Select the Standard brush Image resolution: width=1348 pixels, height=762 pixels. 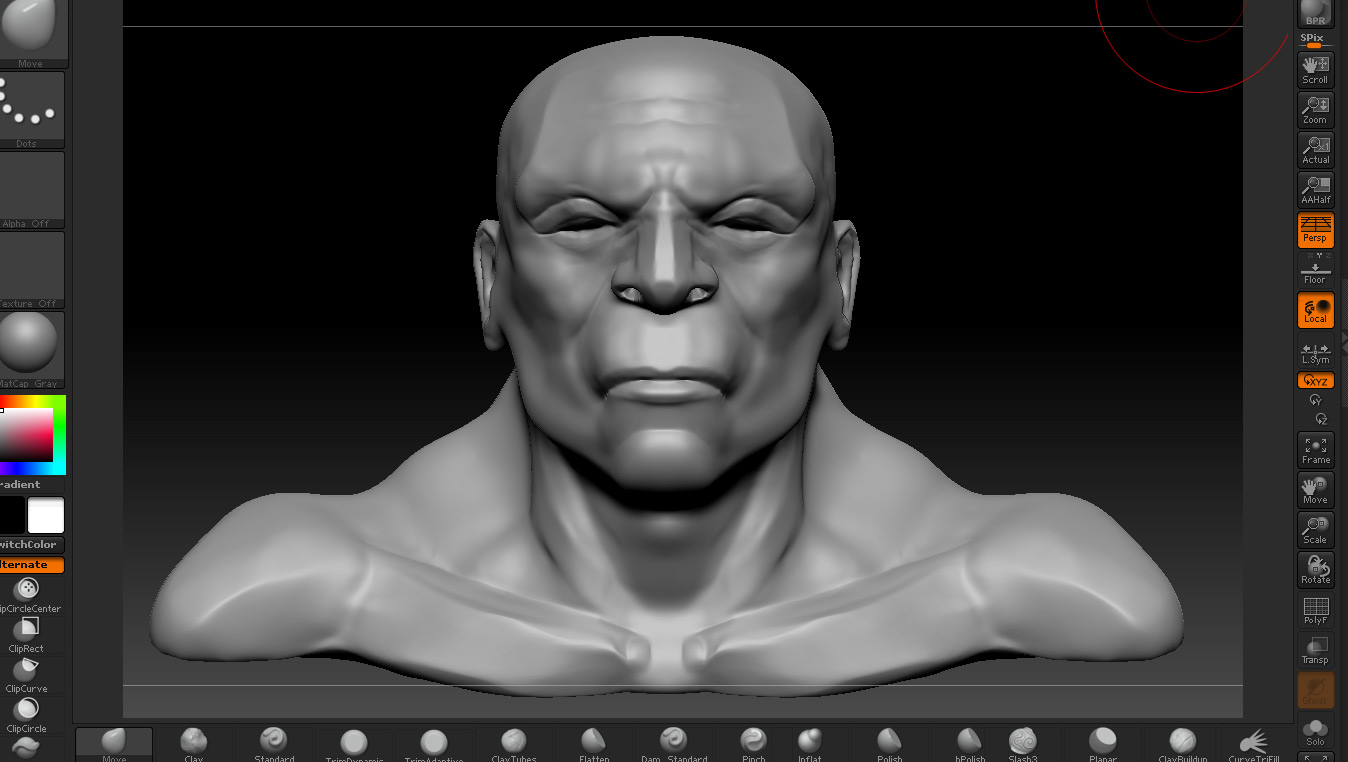(x=274, y=744)
